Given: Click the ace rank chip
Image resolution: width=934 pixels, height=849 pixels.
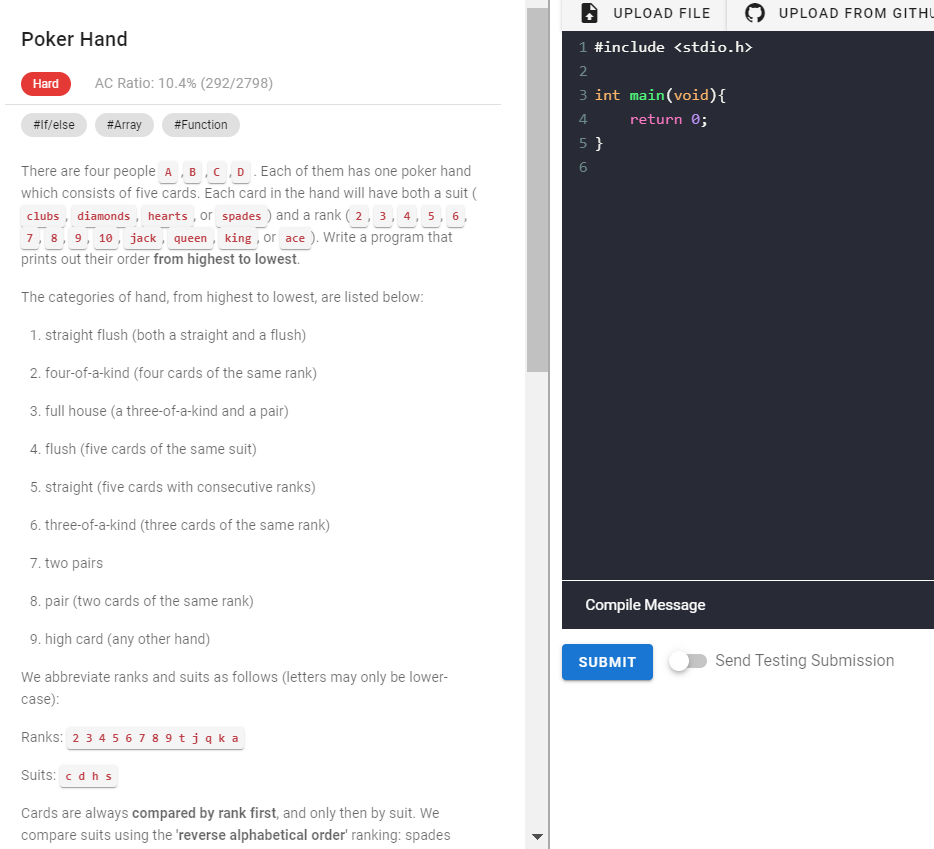Looking at the screenshot, I should coord(295,238).
